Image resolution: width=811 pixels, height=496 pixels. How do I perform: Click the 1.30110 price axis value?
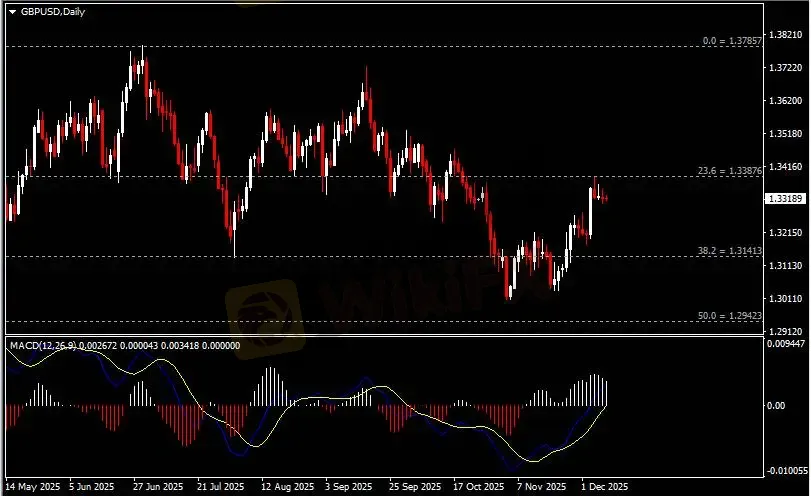point(785,298)
